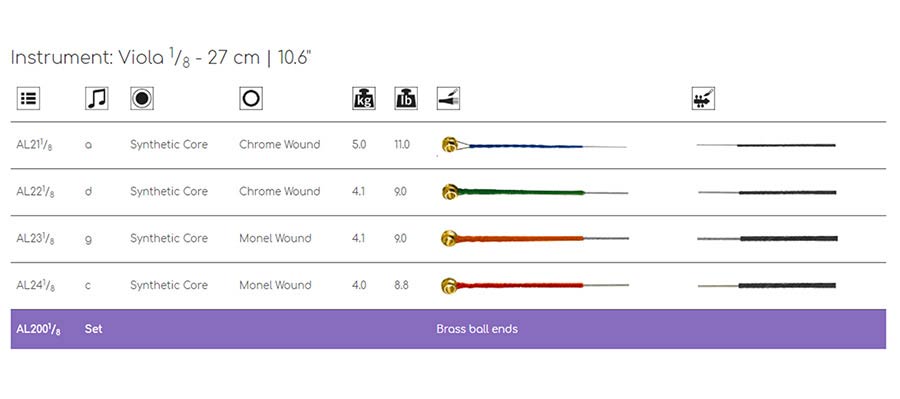This screenshot has height=399, width=900.
Task: Click the lb weight tension icon
Action: point(406,98)
